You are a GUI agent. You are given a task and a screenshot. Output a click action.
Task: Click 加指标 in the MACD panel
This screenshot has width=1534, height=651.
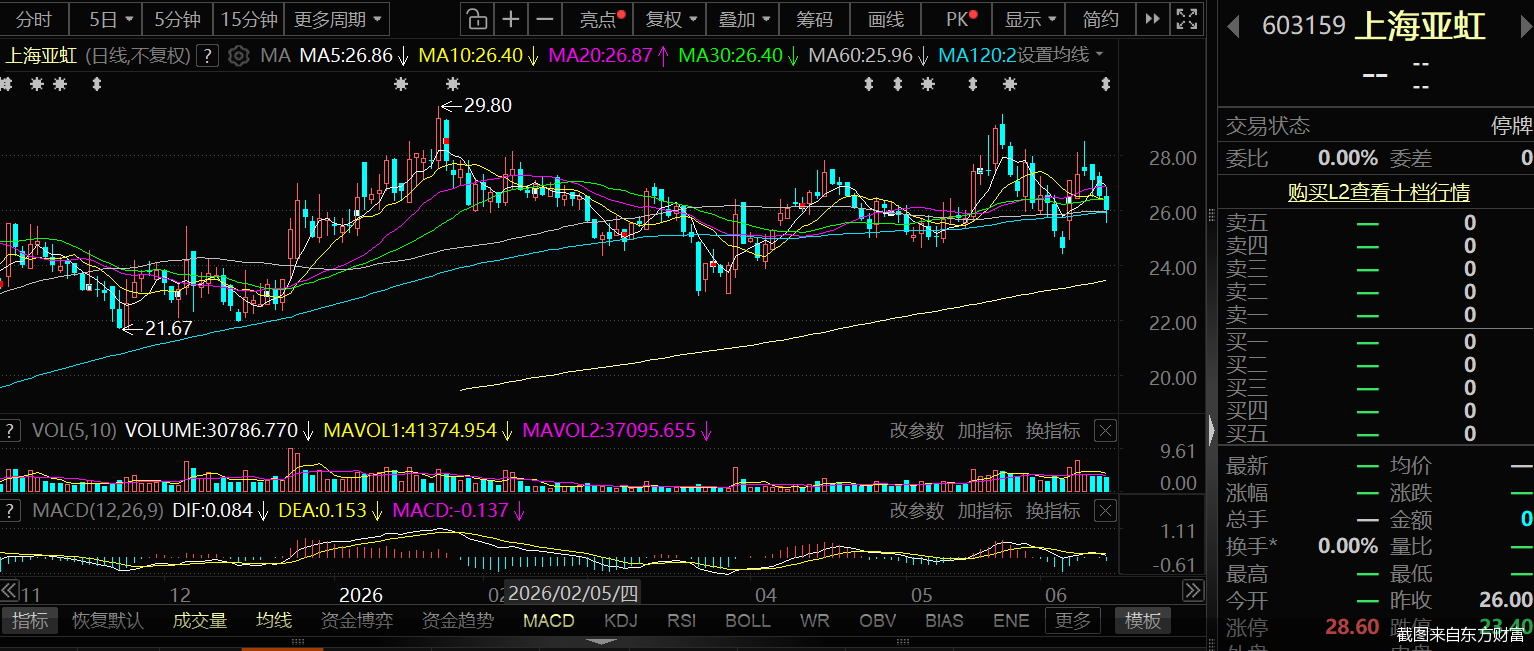(x=985, y=511)
